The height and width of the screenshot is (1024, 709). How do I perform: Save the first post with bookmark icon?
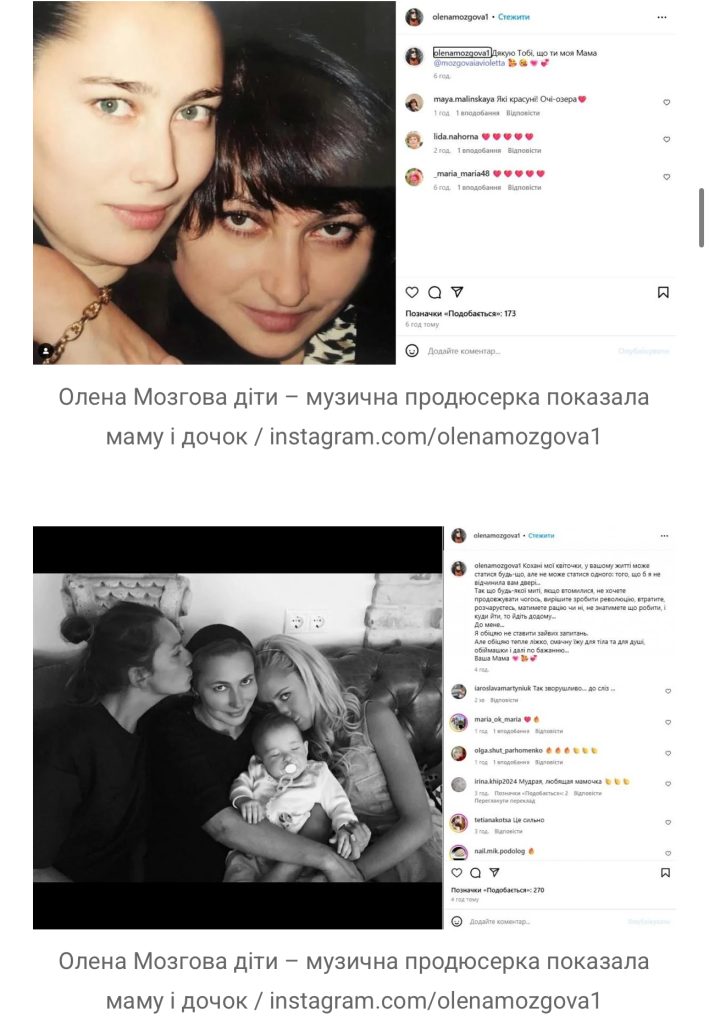tap(663, 292)
